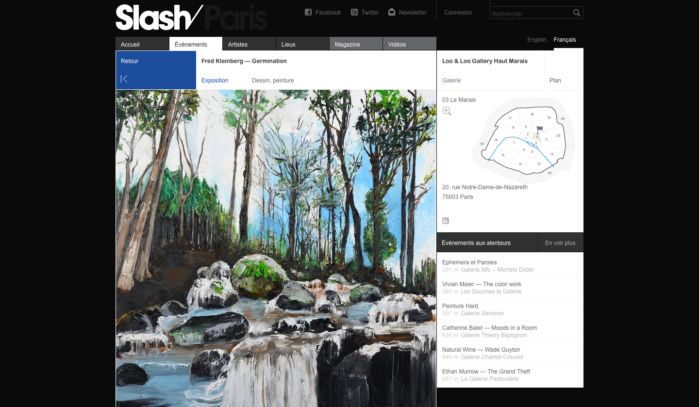The height and width of the screenshot is (407, 699).
Task: Click the back-to-first arrow icon under Retour
Action: 124,79
